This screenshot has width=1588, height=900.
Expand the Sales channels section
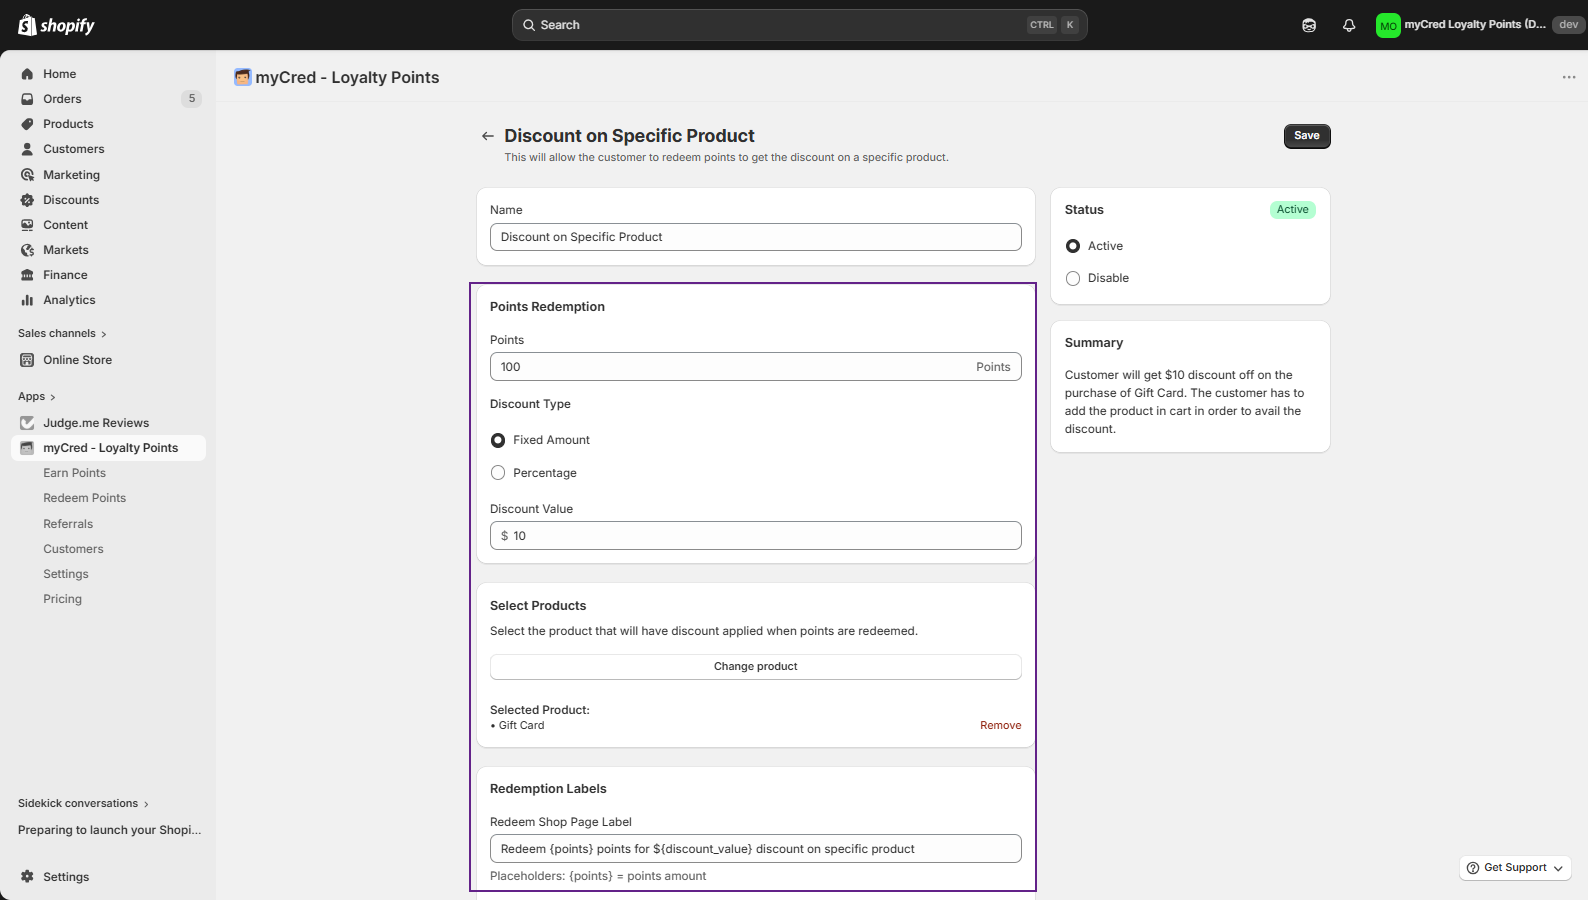click(x=62, y=334)
